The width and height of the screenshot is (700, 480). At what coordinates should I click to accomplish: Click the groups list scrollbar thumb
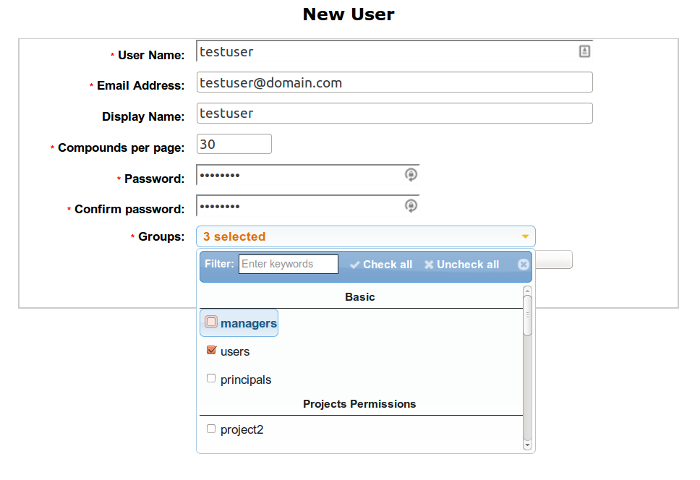[x=527, y=315]
